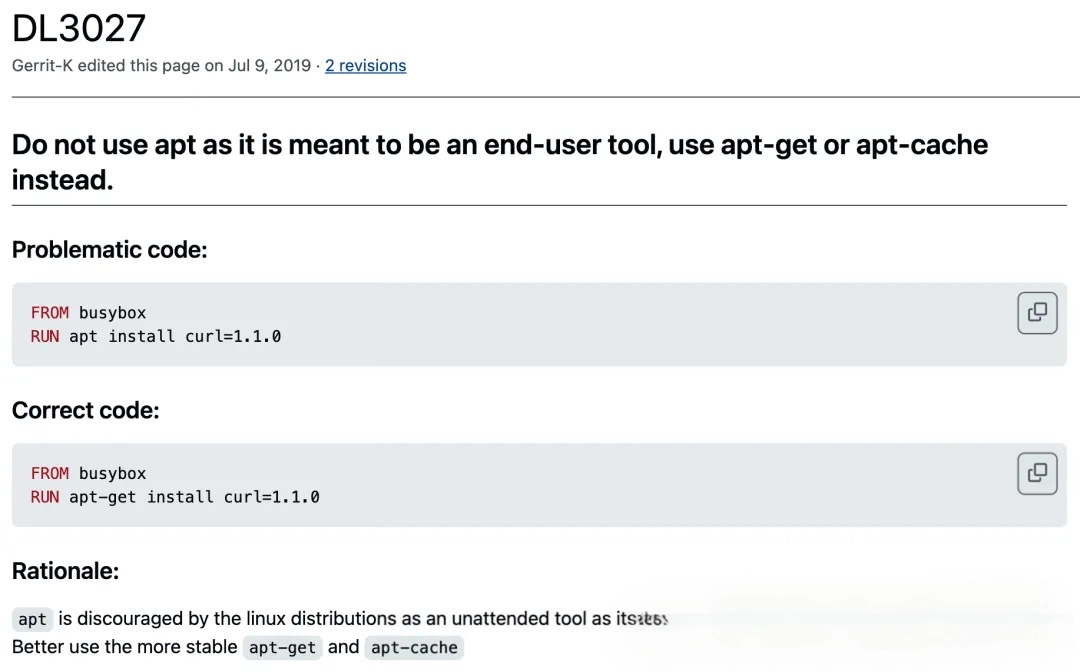Click the 'Better use the more stable' text
This screenshot has width=1080, height=672.
coord(124,646)
